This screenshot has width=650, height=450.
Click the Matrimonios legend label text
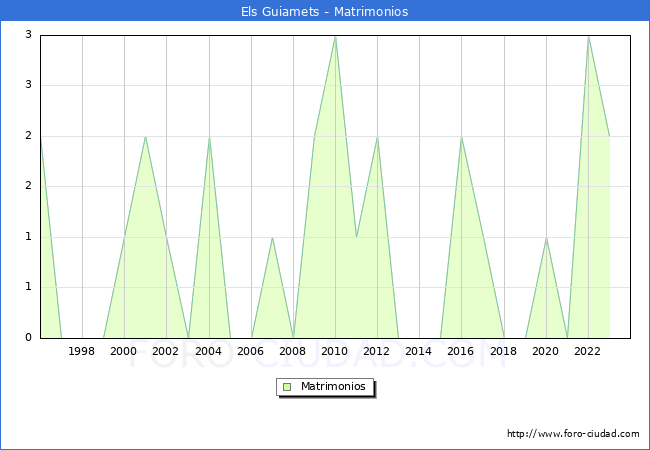tap(334, 386)
